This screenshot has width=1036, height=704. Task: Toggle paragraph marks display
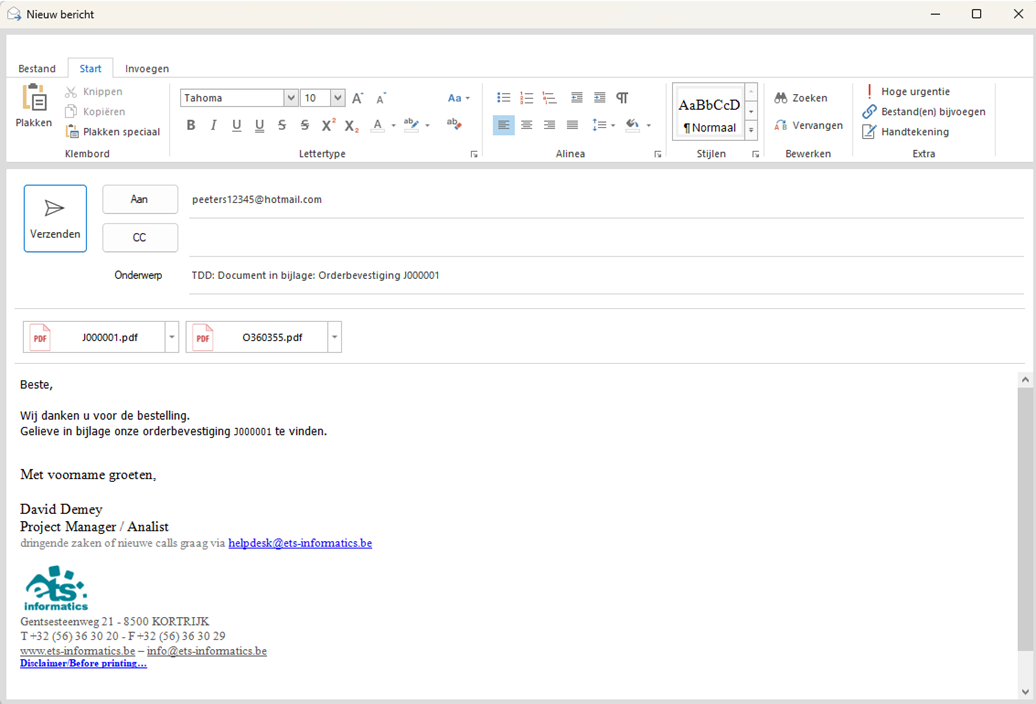[622, 98]
